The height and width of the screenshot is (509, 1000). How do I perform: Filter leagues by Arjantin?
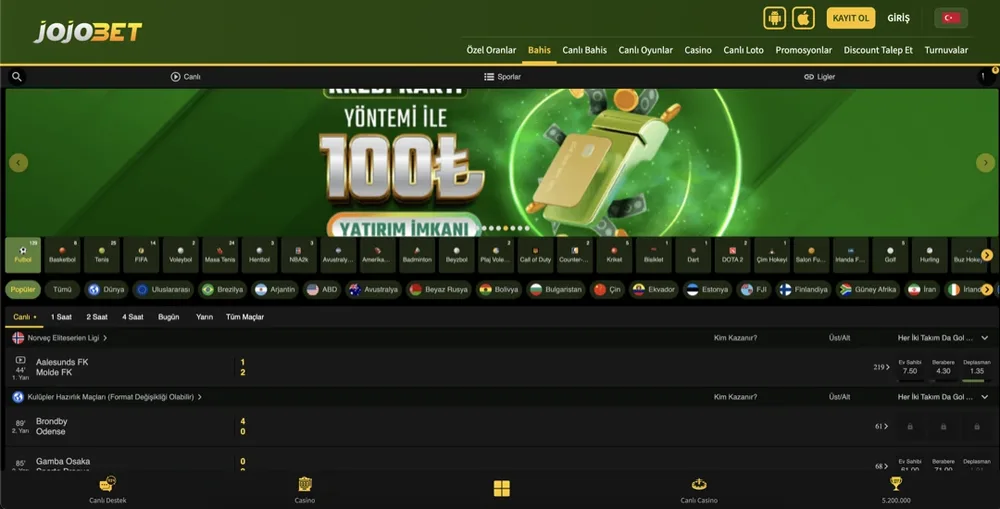pos(275,290)
